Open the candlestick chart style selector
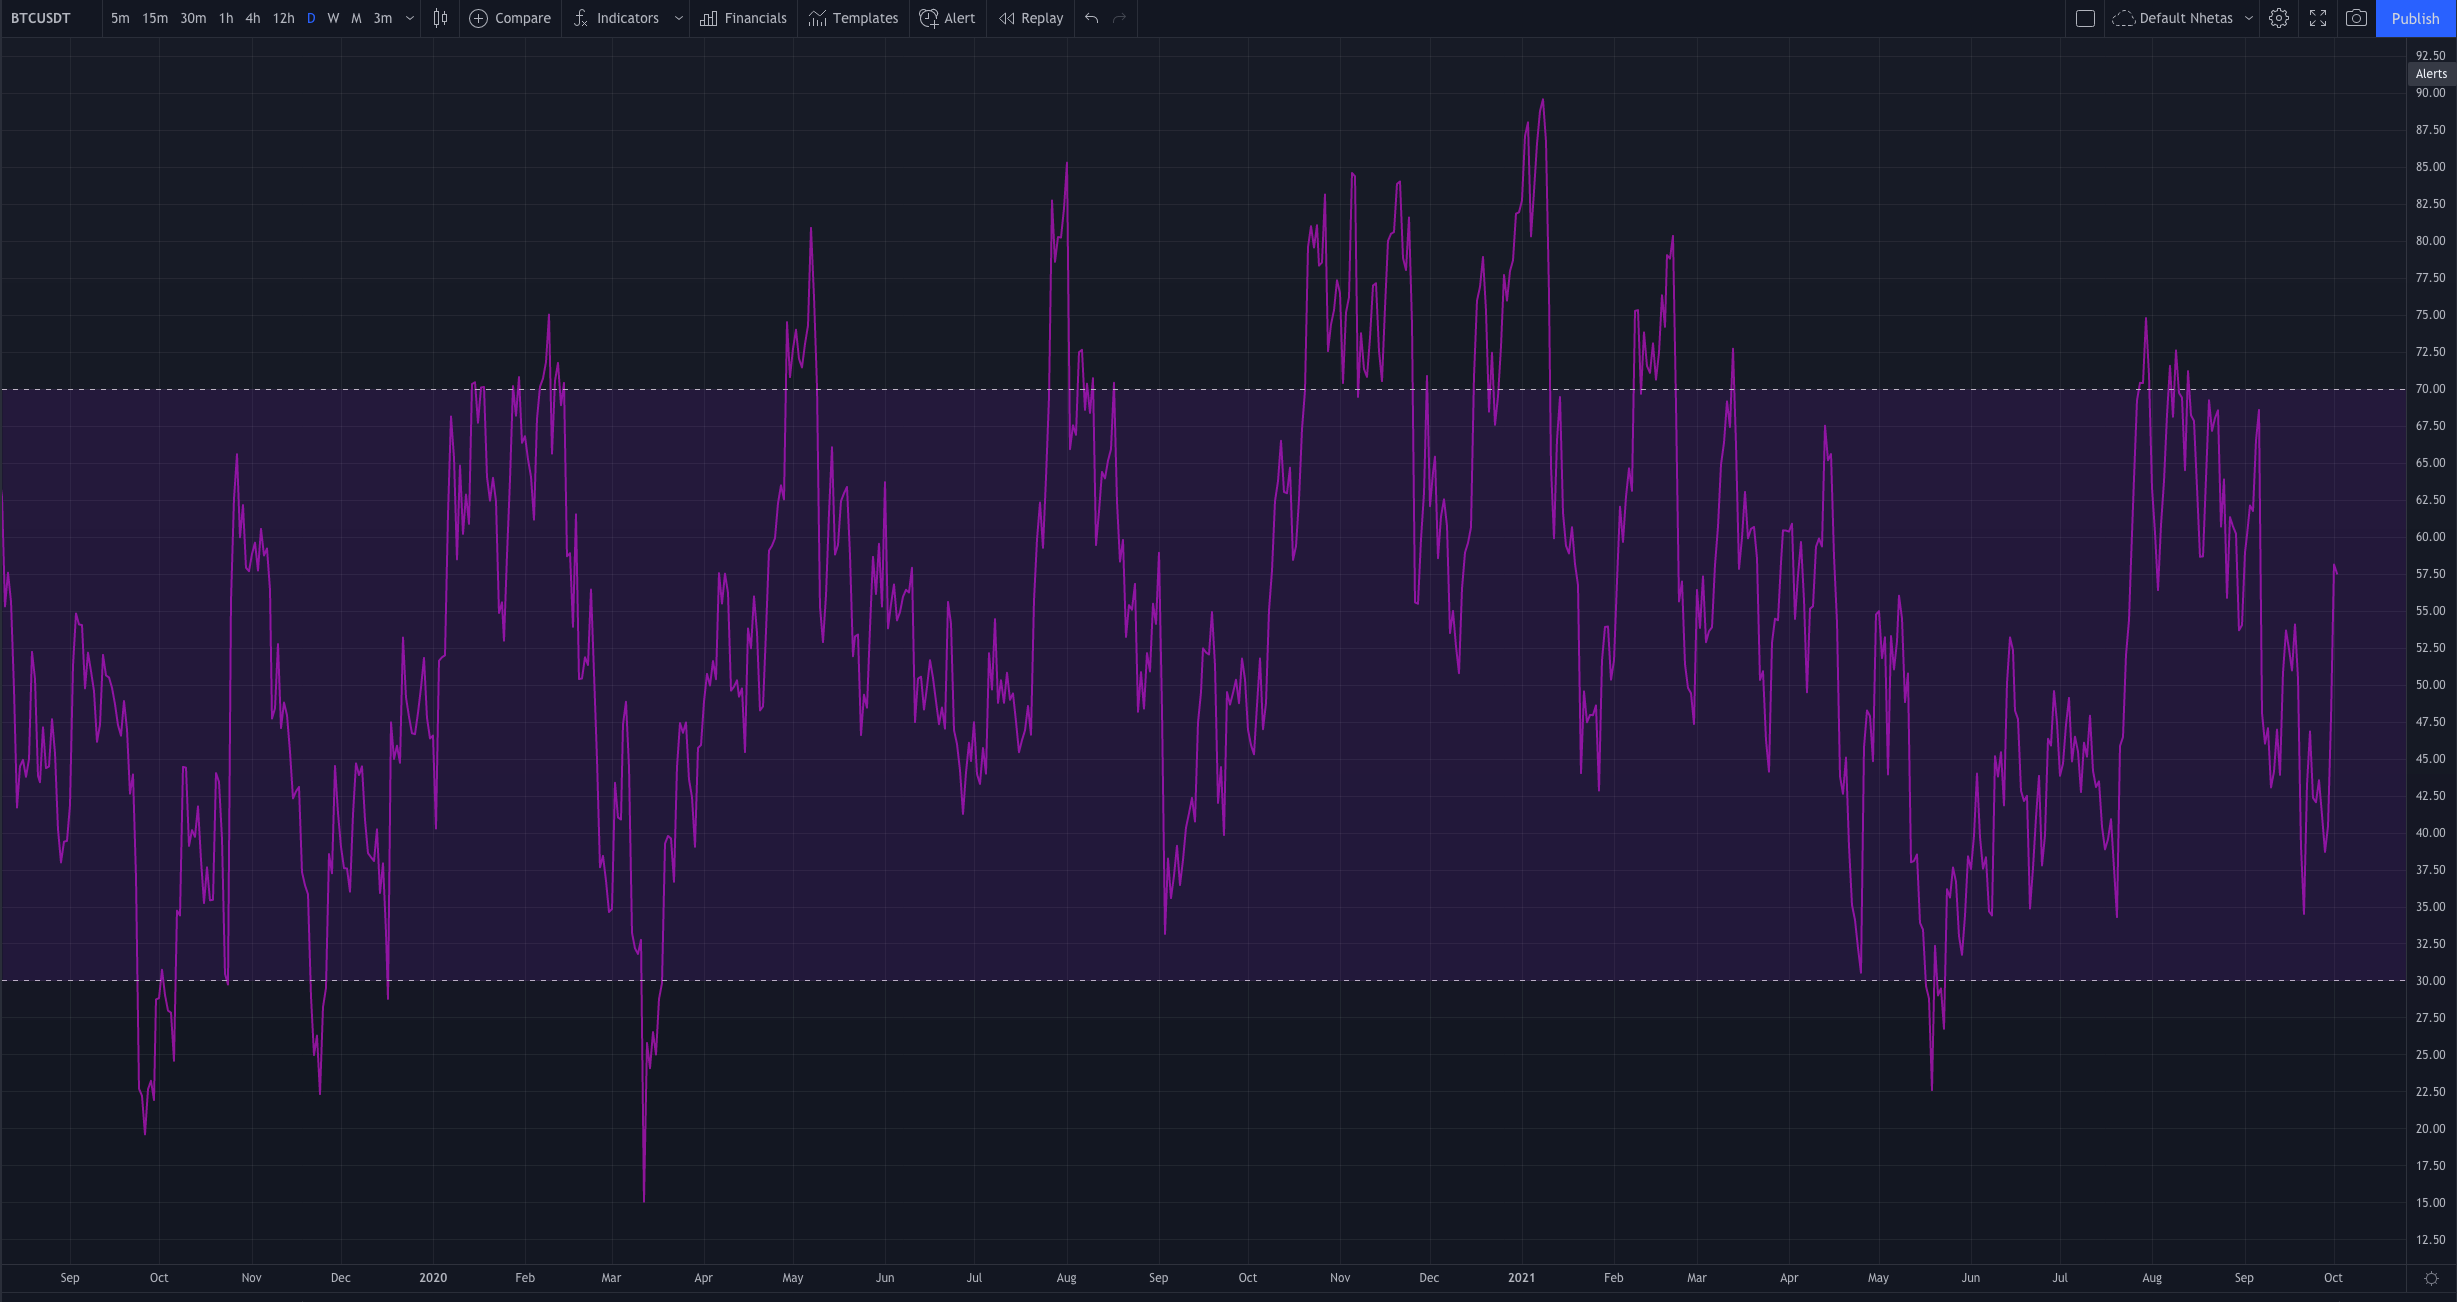This screenshot has height=1302, width=2457. pos(440,18)
